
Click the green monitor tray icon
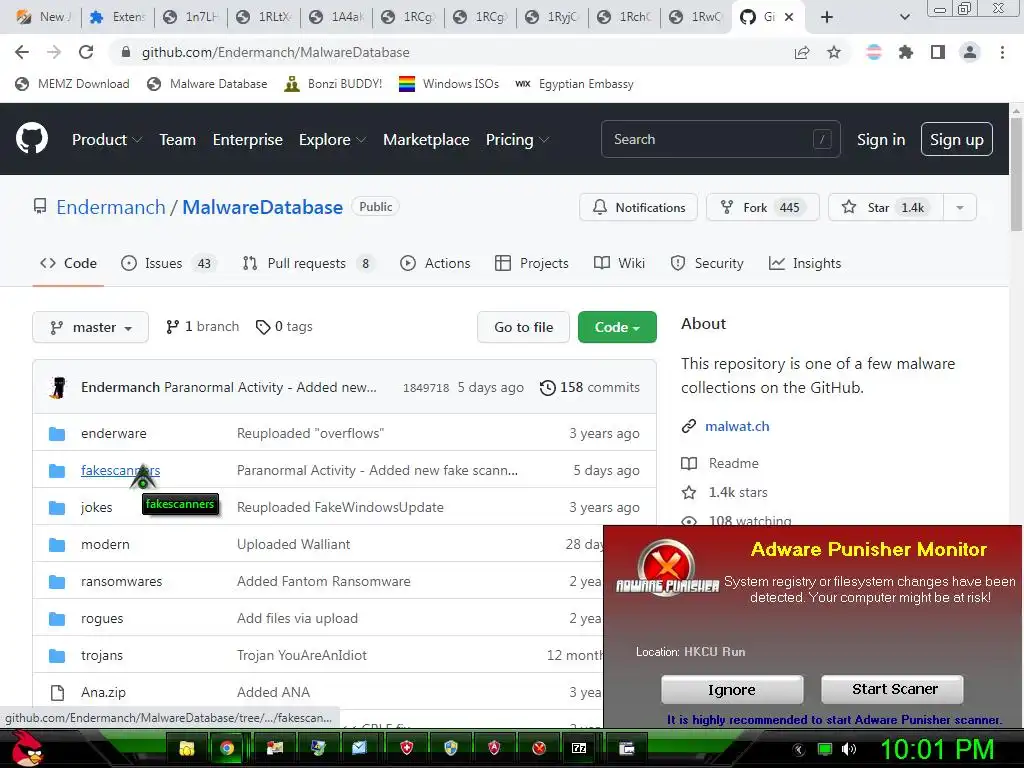pos(825,749)
